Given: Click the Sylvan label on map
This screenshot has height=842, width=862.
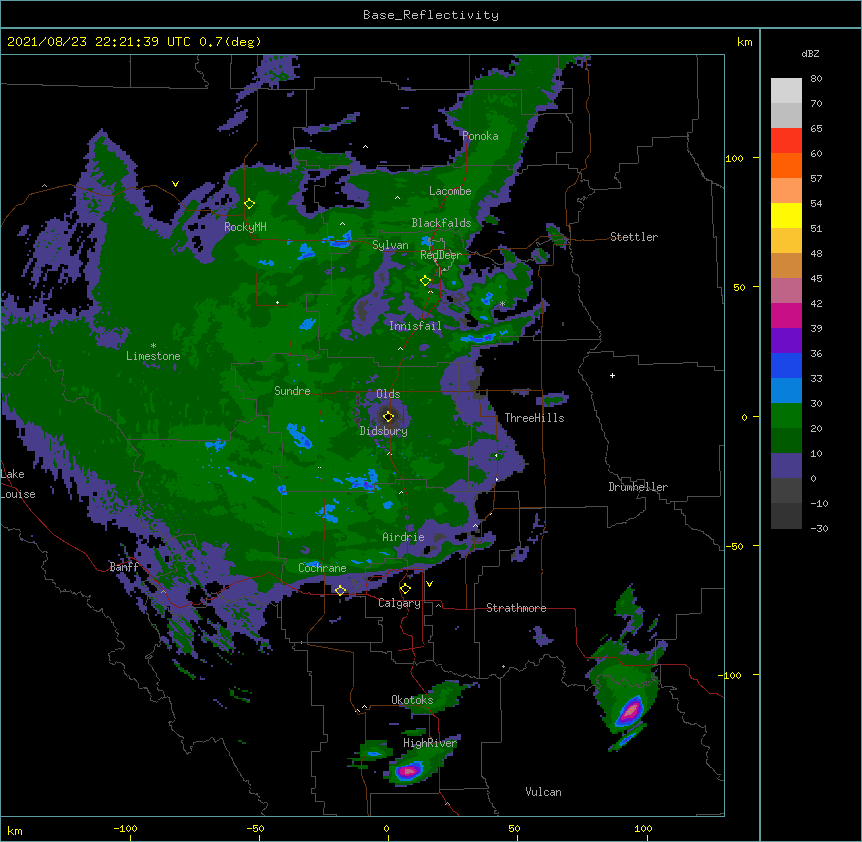Looking at the screenshot, I should (x=390, y=245).
